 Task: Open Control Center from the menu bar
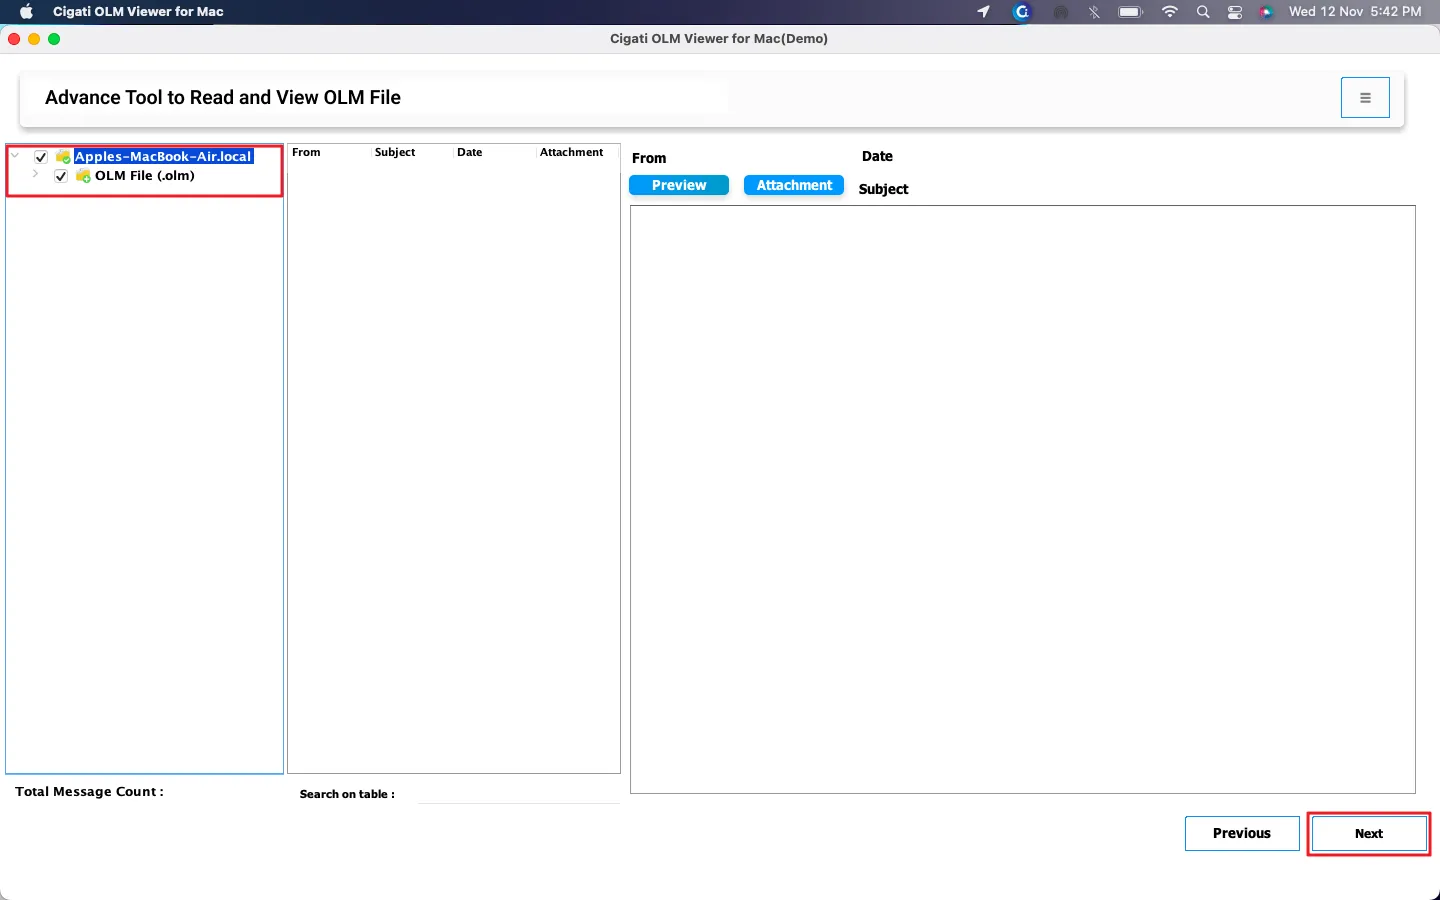click(1235, 12)
